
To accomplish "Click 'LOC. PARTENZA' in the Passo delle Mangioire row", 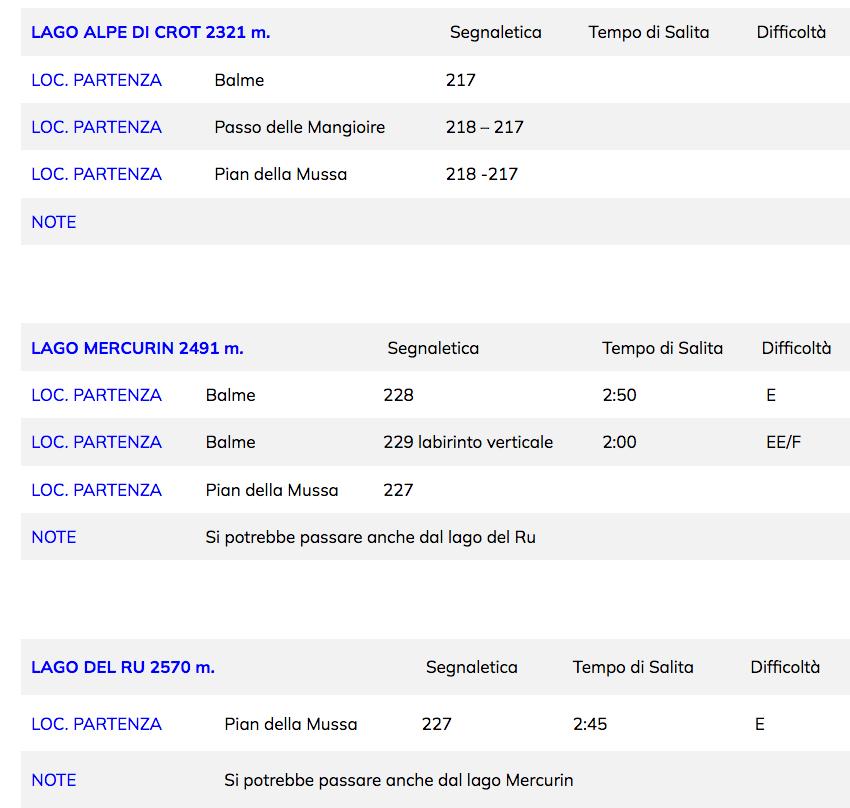I will point(96,127).
